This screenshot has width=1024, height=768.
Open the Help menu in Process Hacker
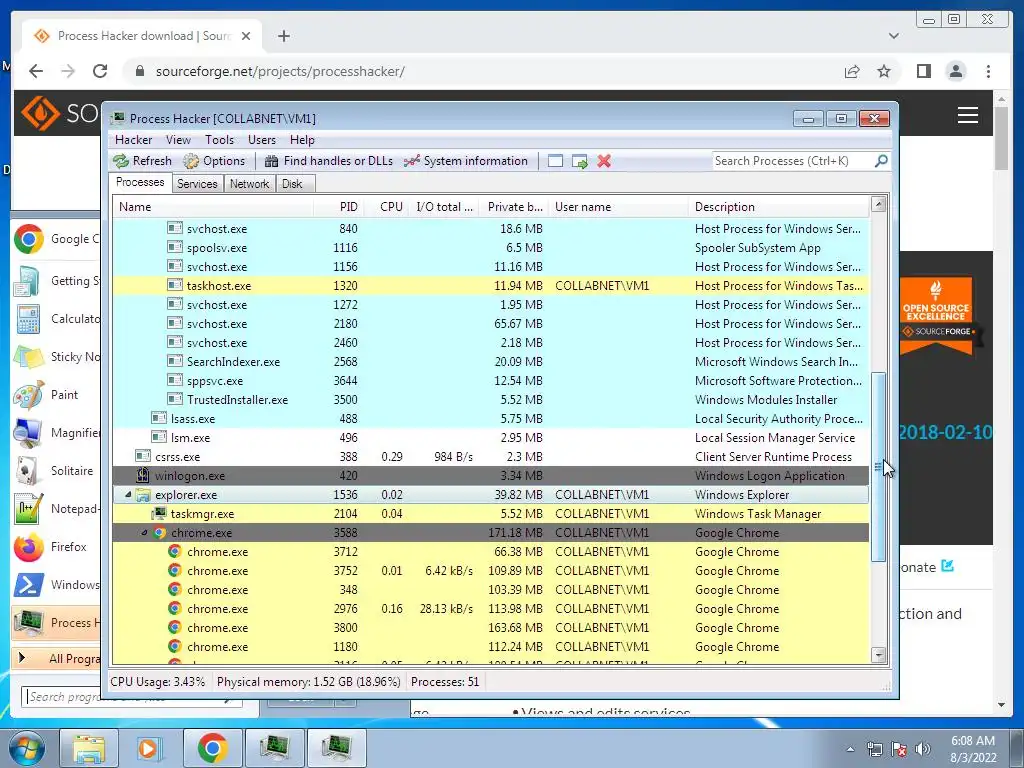pos(302,140)
